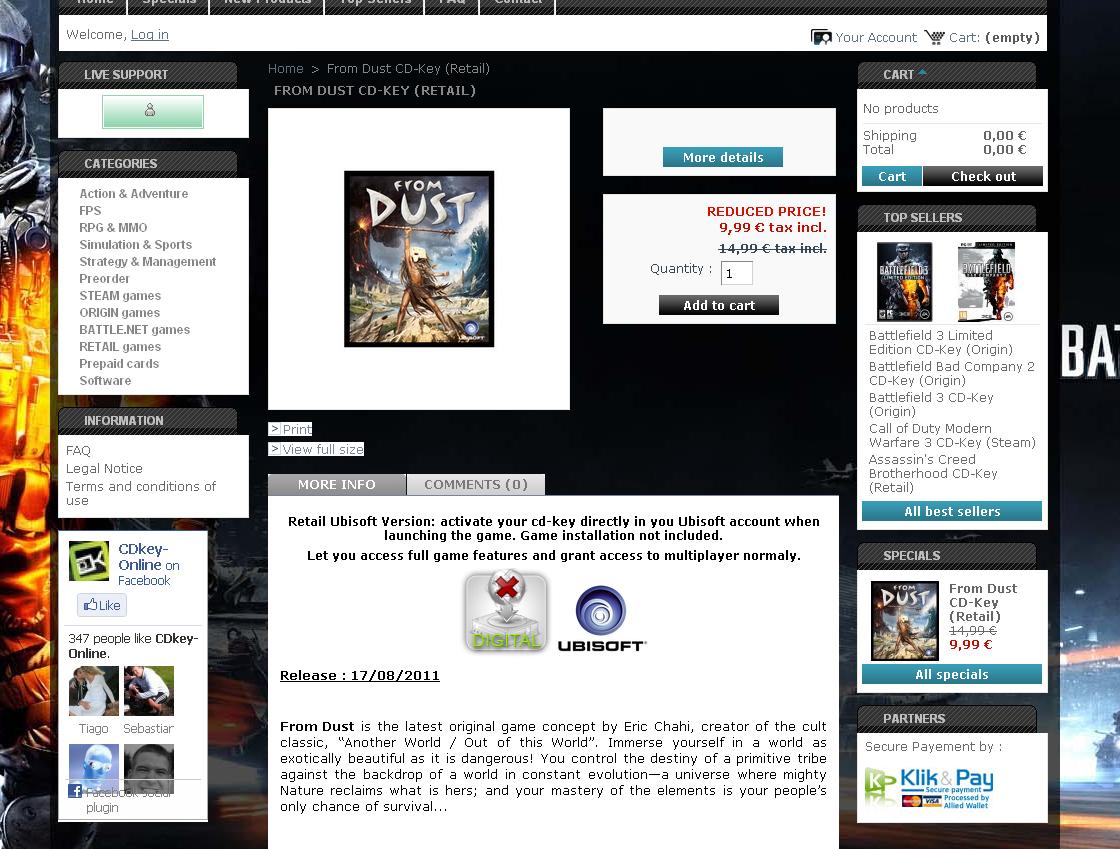
Task: Click the Add to cart button
Action: click(x=719, y=305)
